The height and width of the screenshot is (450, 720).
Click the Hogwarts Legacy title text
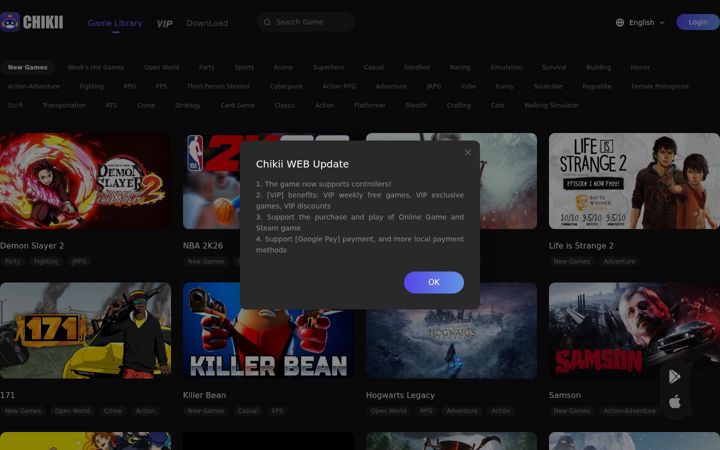click(400, 395)
